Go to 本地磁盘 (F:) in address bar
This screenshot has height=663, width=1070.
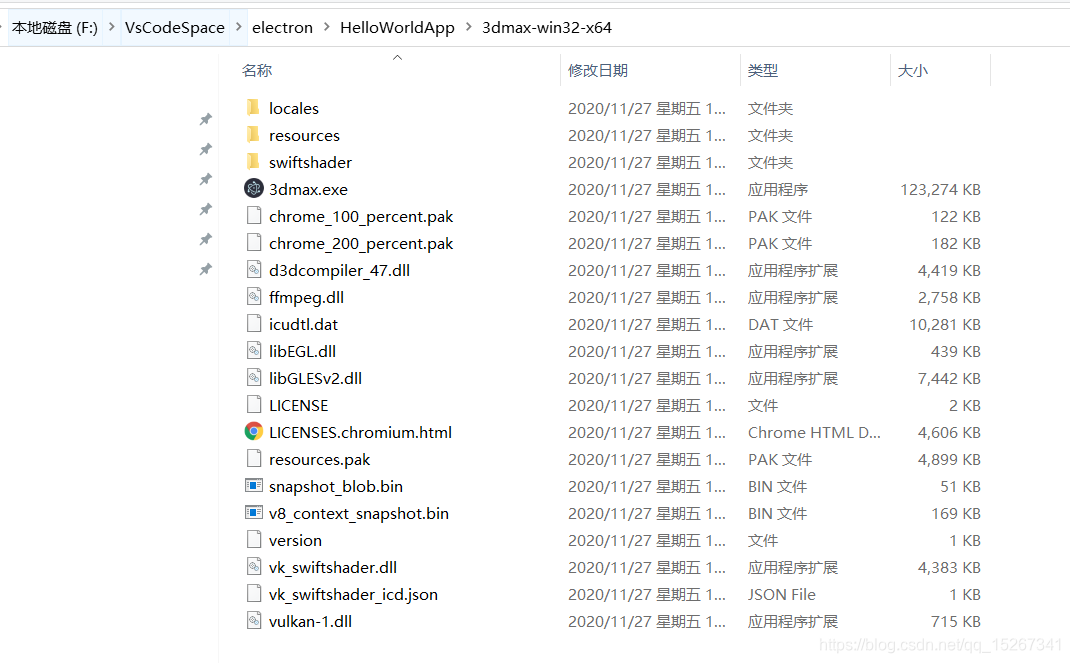tap(55, 28)
